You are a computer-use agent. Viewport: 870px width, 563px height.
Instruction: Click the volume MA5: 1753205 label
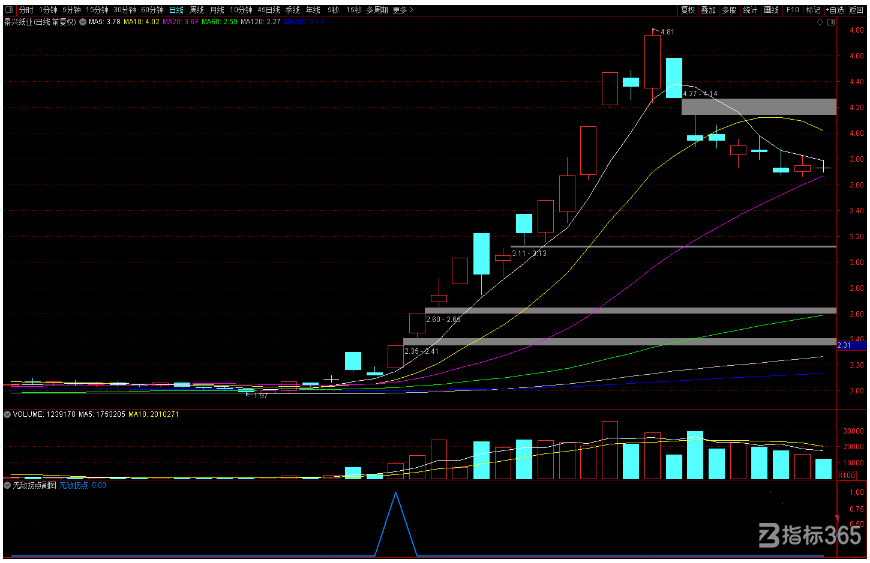(102, 414)
